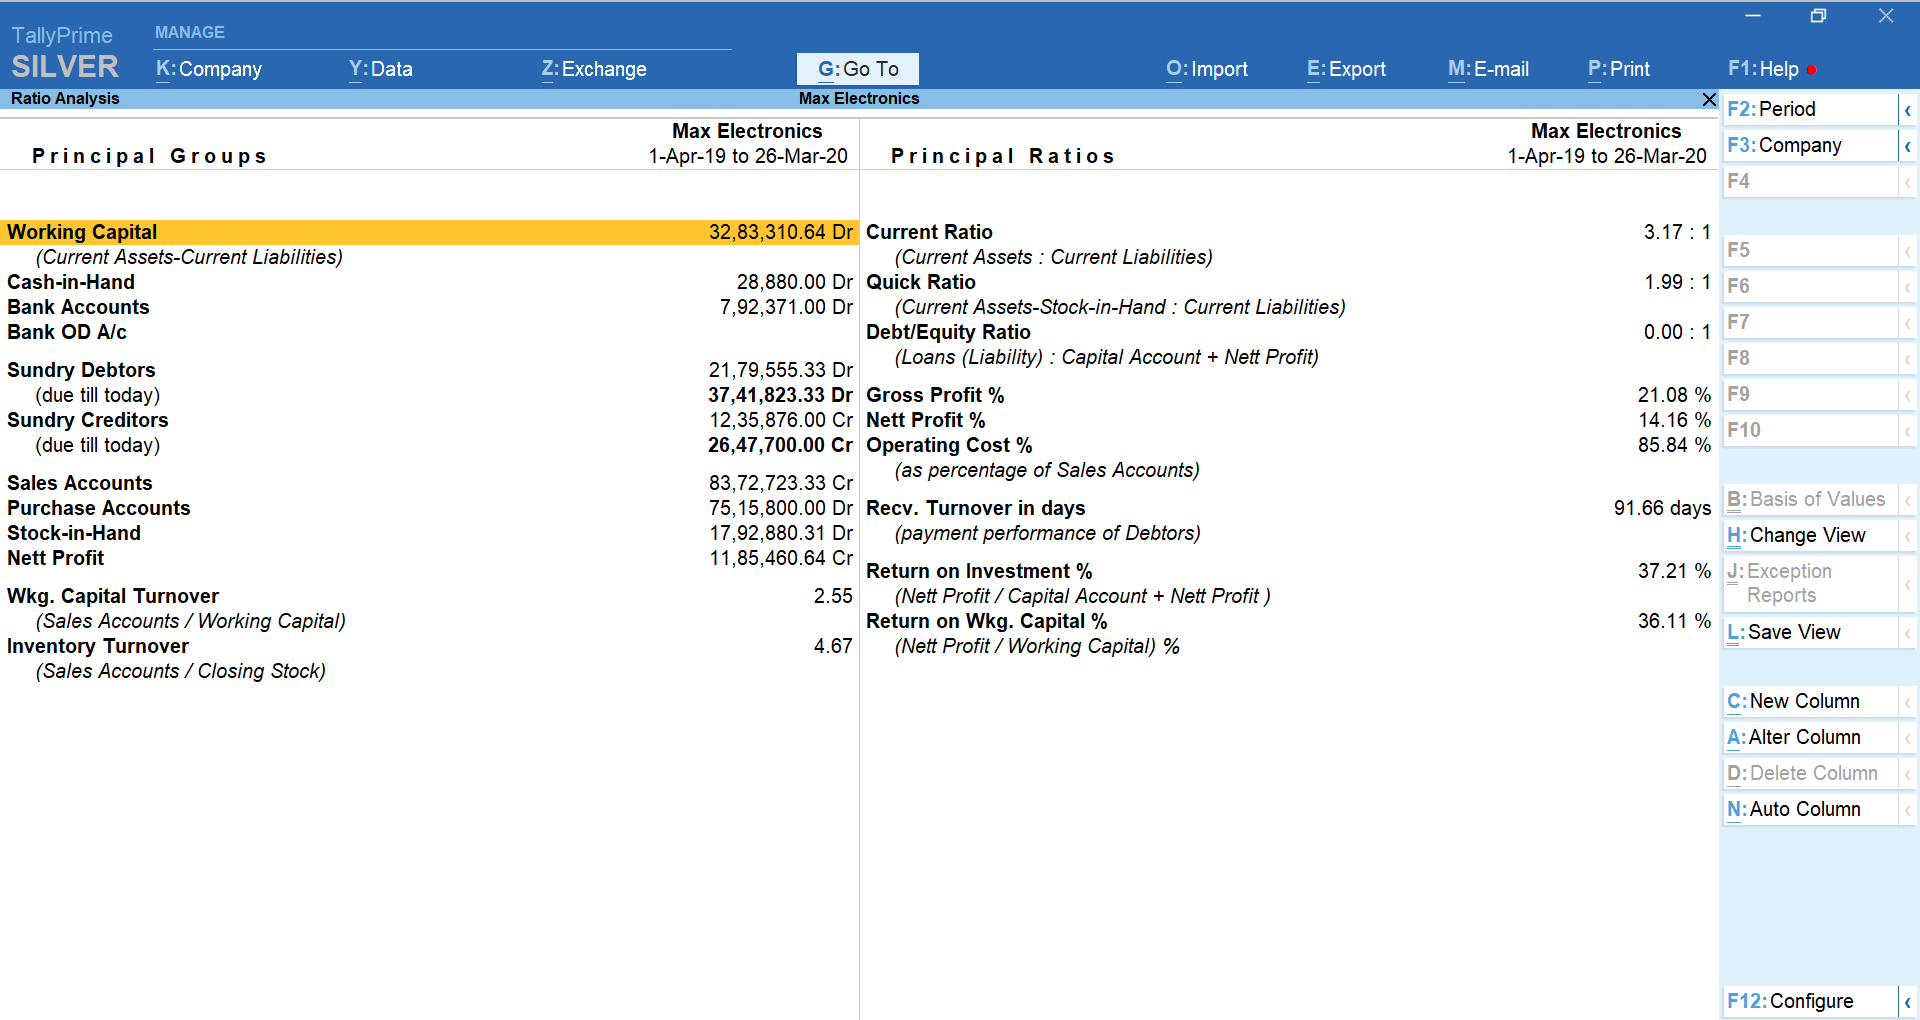Click the Operating Cost % label
This screenshot has height=1020, width=1920.
pos(950,445)
